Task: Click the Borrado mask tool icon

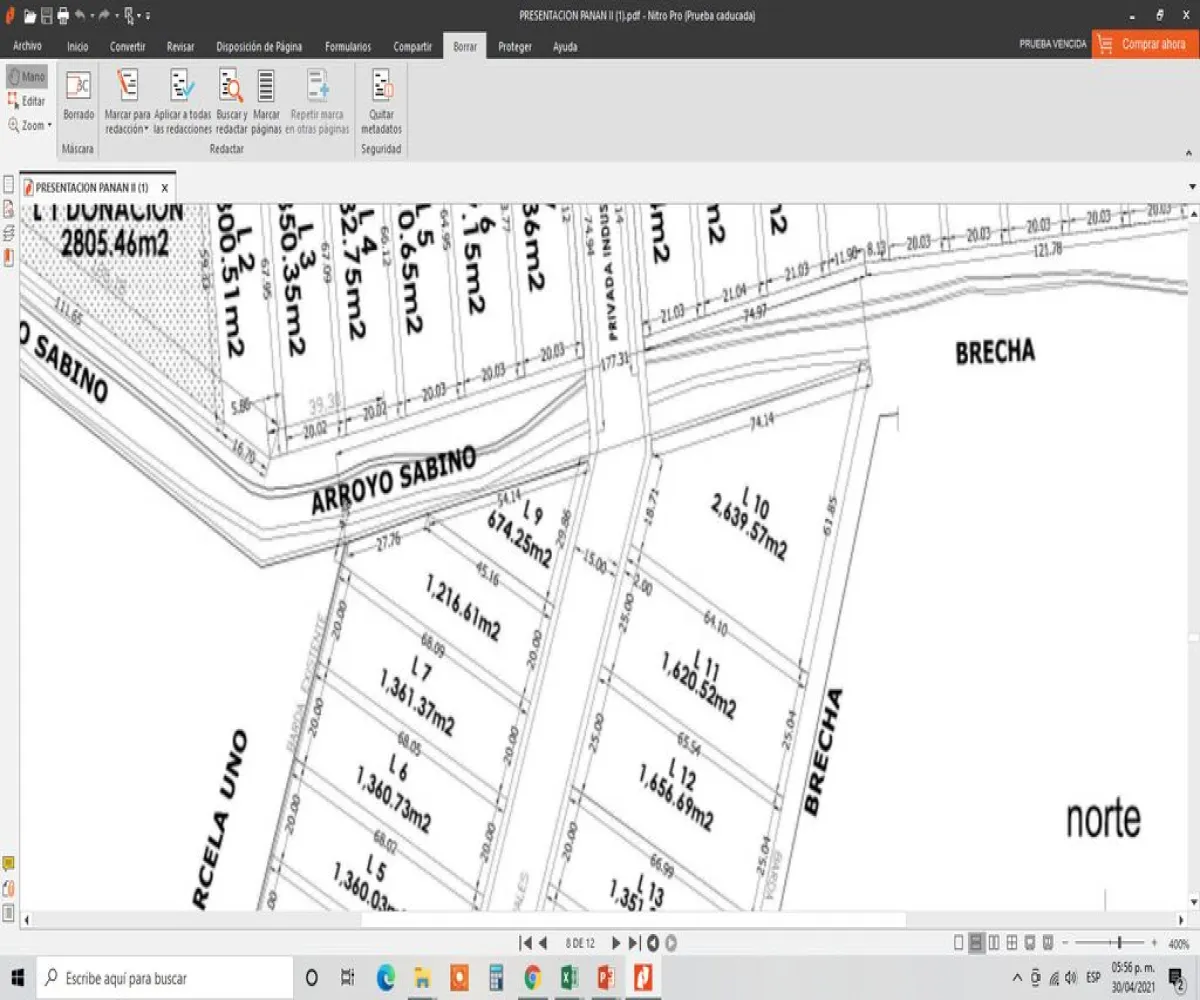Action: pos(78,87)
